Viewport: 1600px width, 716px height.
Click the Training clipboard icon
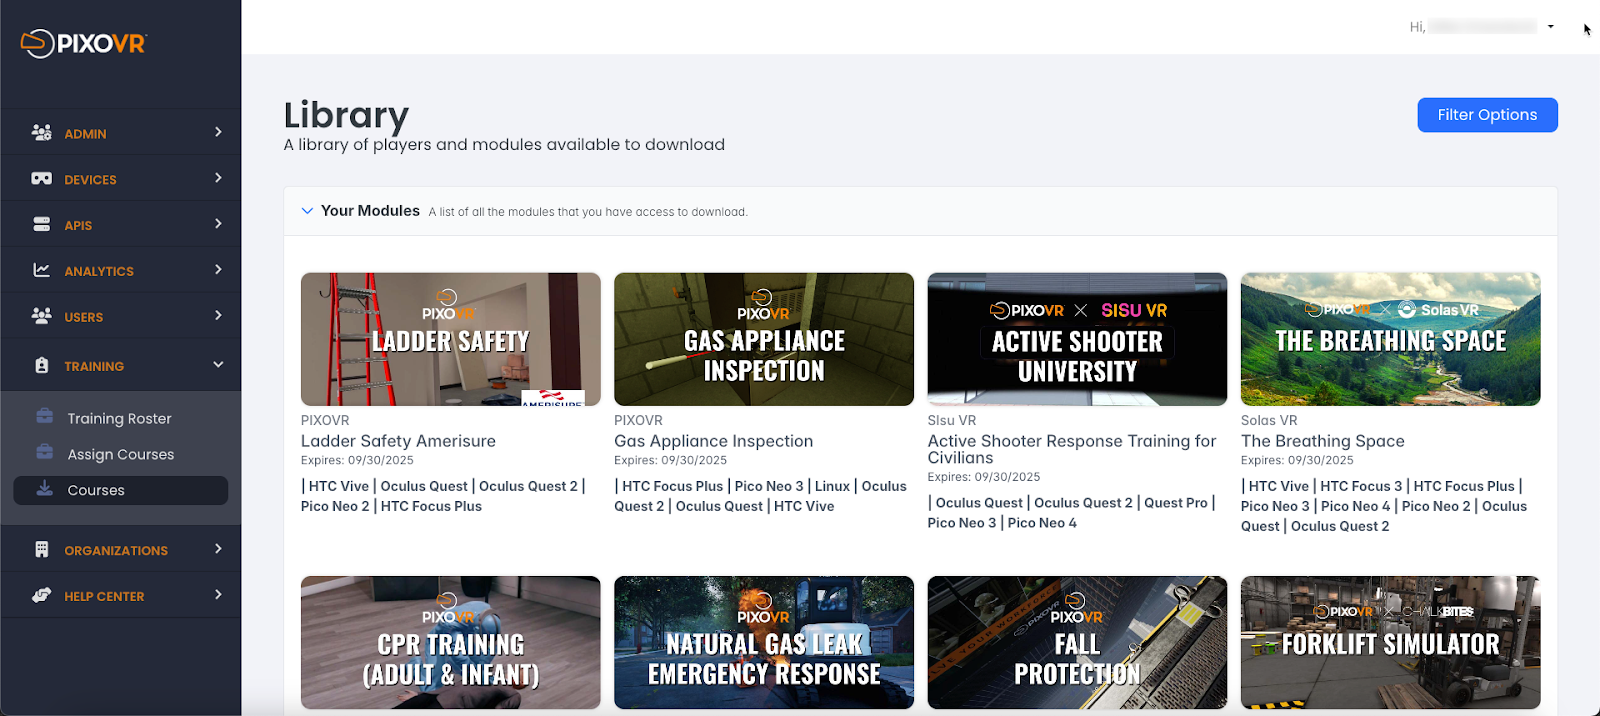click(x=41, y=366)
